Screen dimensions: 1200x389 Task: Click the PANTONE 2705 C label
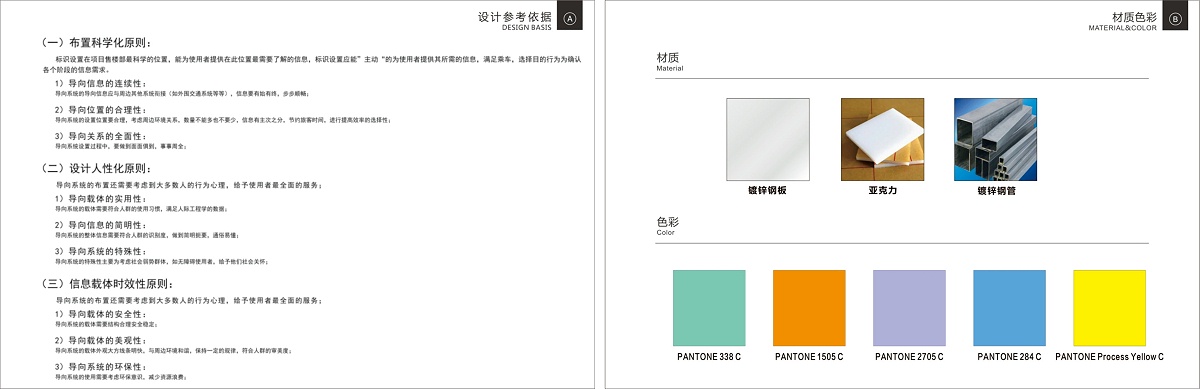[910, 356]
